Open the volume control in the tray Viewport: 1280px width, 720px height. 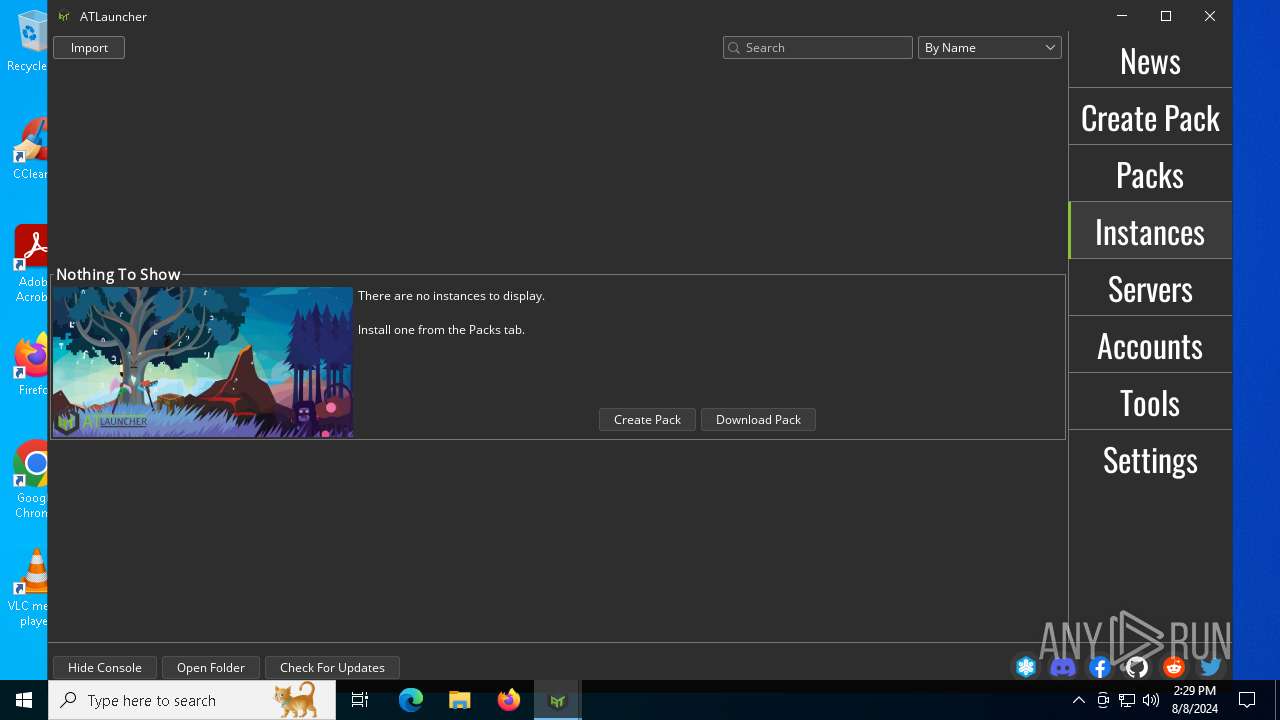click(1151, 700)
